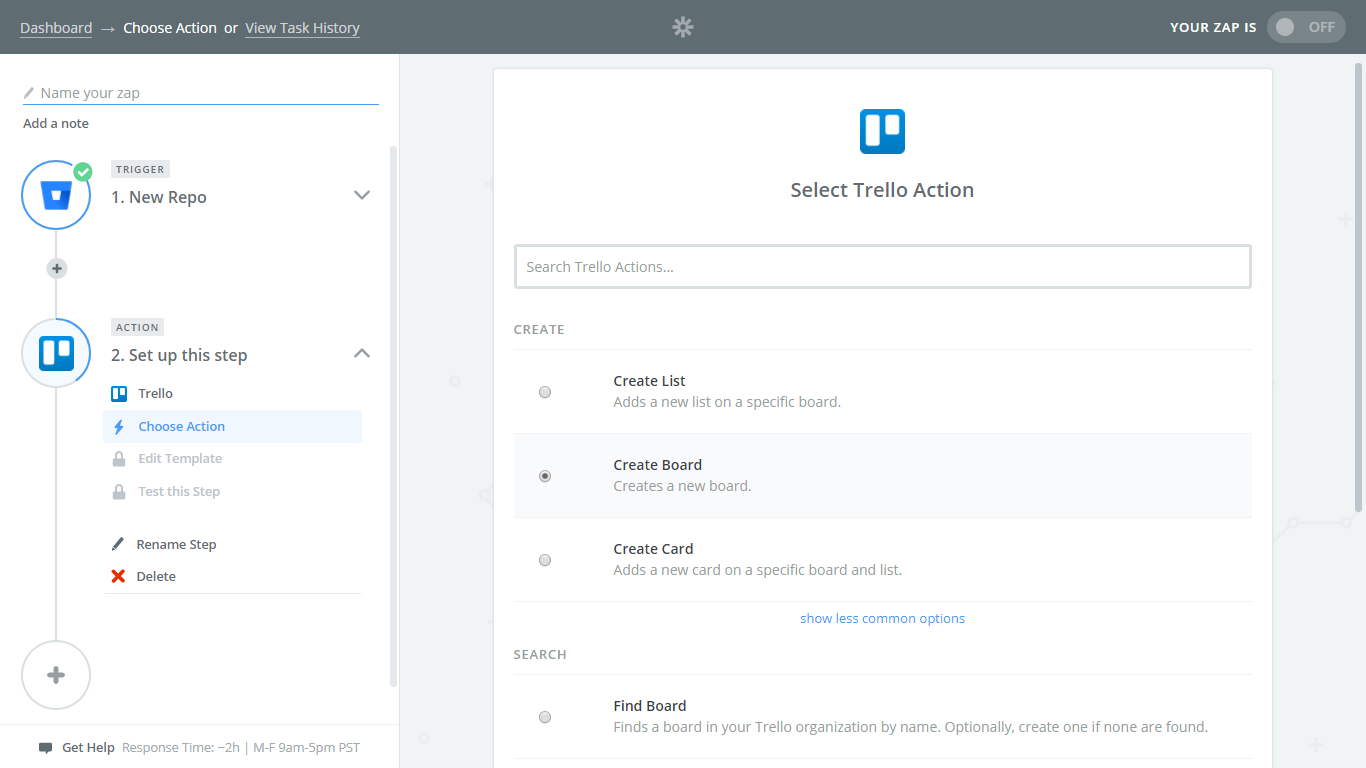Click the Create Board title text
1366x768 pixels.
658,465
